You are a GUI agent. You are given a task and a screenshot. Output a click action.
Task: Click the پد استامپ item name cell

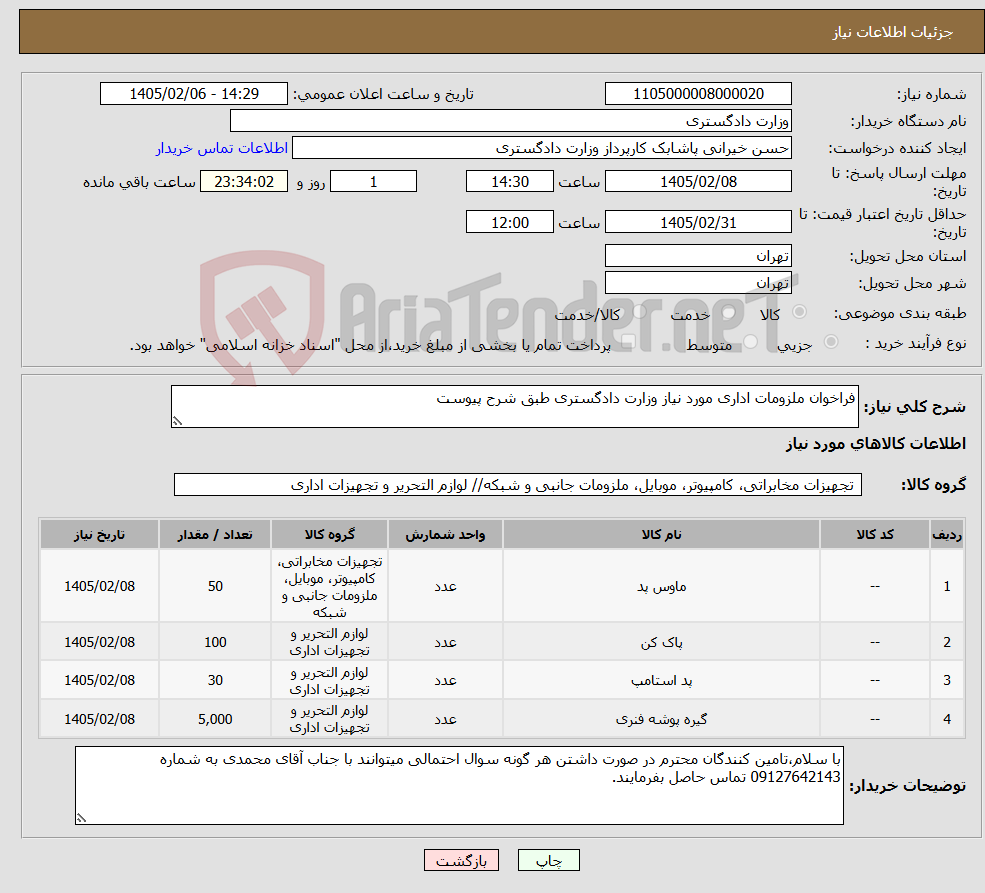coord(661,680)
